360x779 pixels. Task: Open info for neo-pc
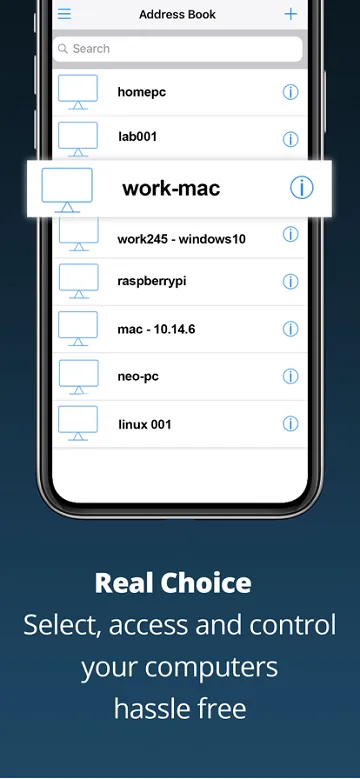[x=290, y=376]
